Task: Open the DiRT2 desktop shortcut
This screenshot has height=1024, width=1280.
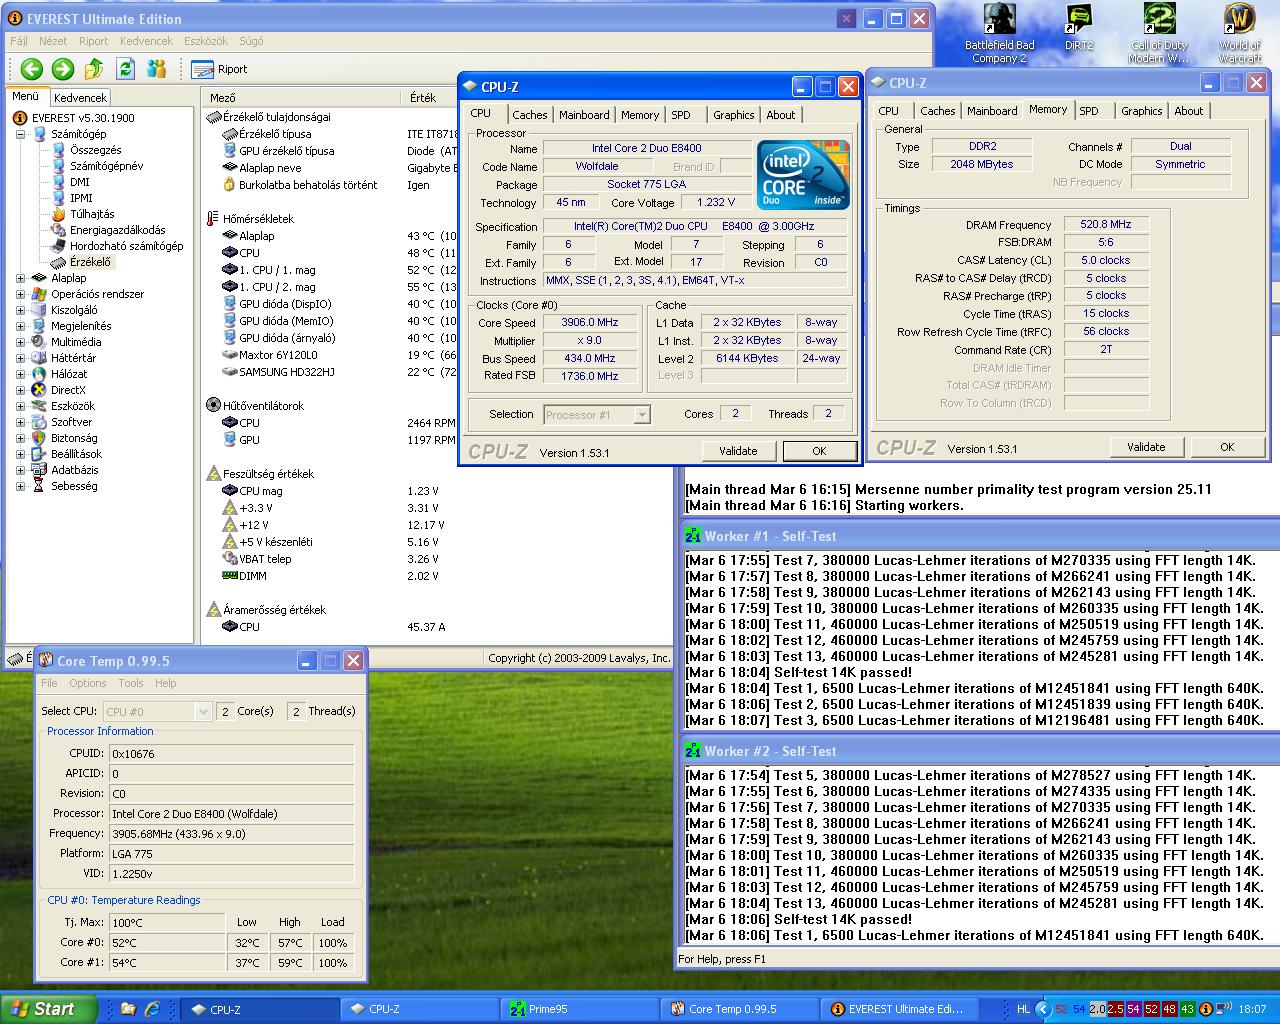Action: [1079, 28]
